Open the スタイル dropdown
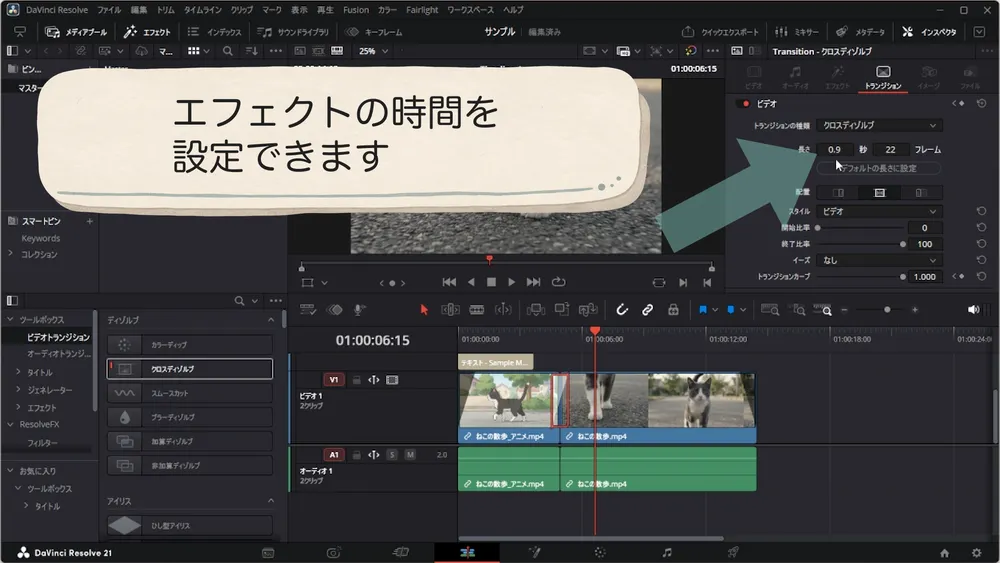The height and width of the screenshot is (563, 1000). point(879,211)
